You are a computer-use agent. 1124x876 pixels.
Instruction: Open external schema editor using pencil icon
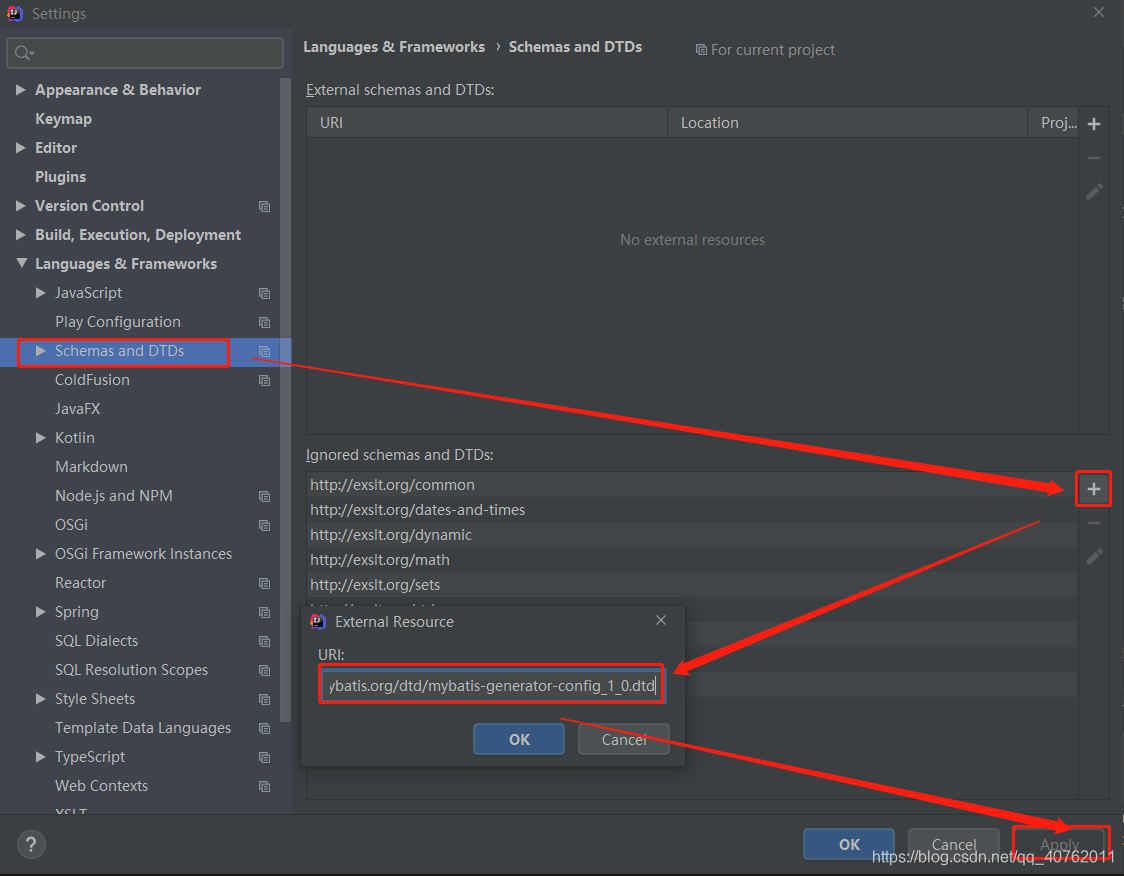coord(1093,191)
